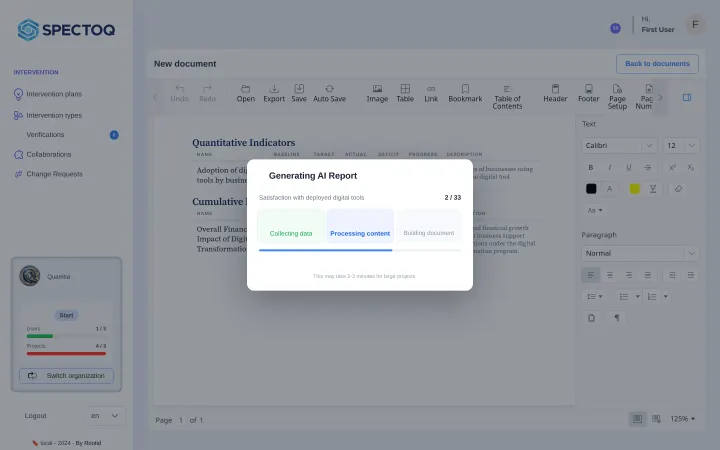This screenshot has height=450, width=720.
Task: Click the page break document icon
Action: click(x=591, y=318)
